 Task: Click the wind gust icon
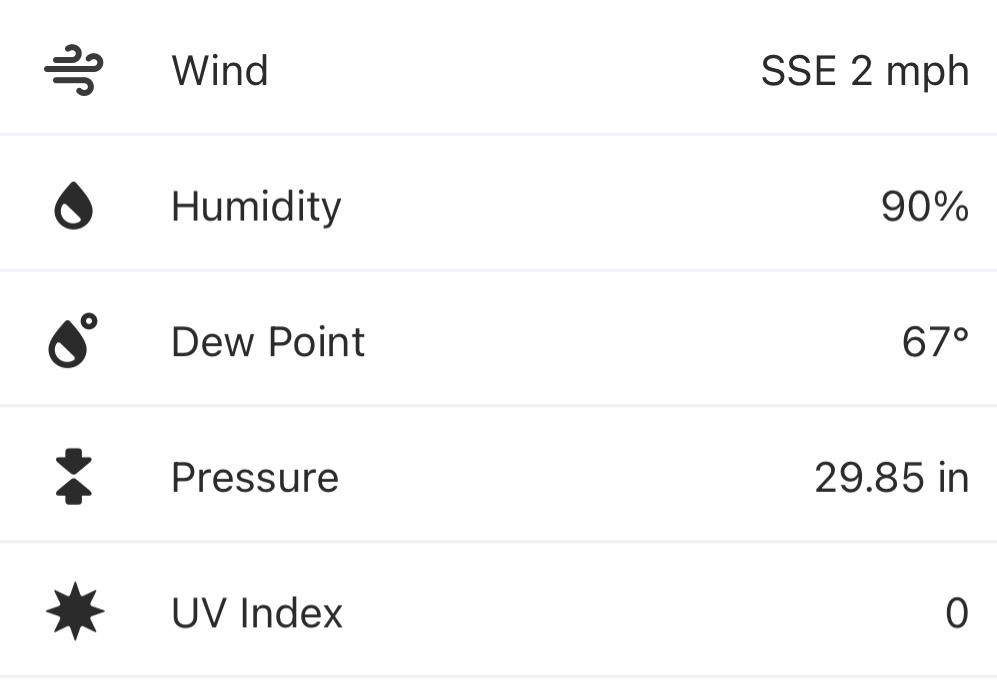73,72
